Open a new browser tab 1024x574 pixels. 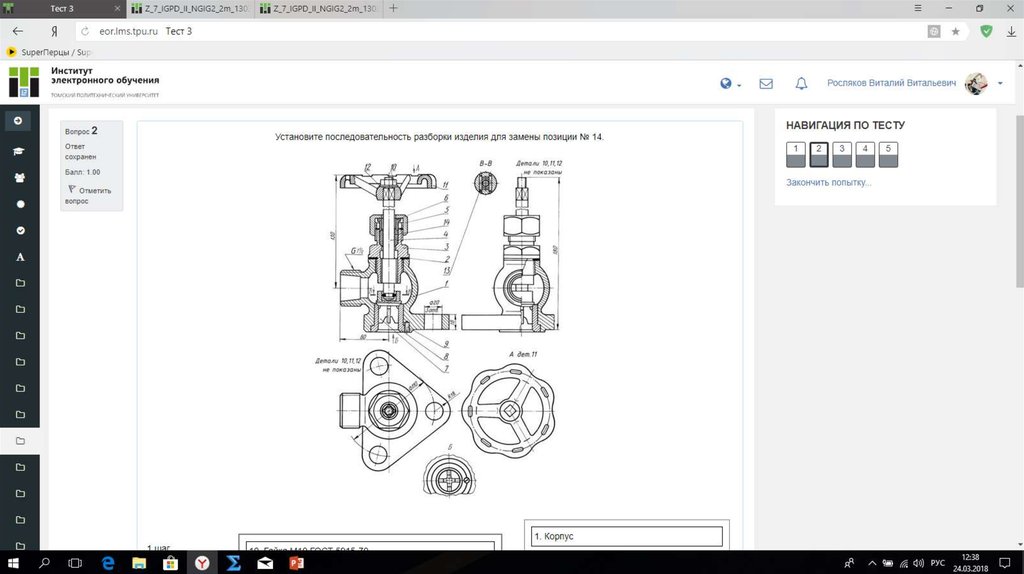coord(393,8)
